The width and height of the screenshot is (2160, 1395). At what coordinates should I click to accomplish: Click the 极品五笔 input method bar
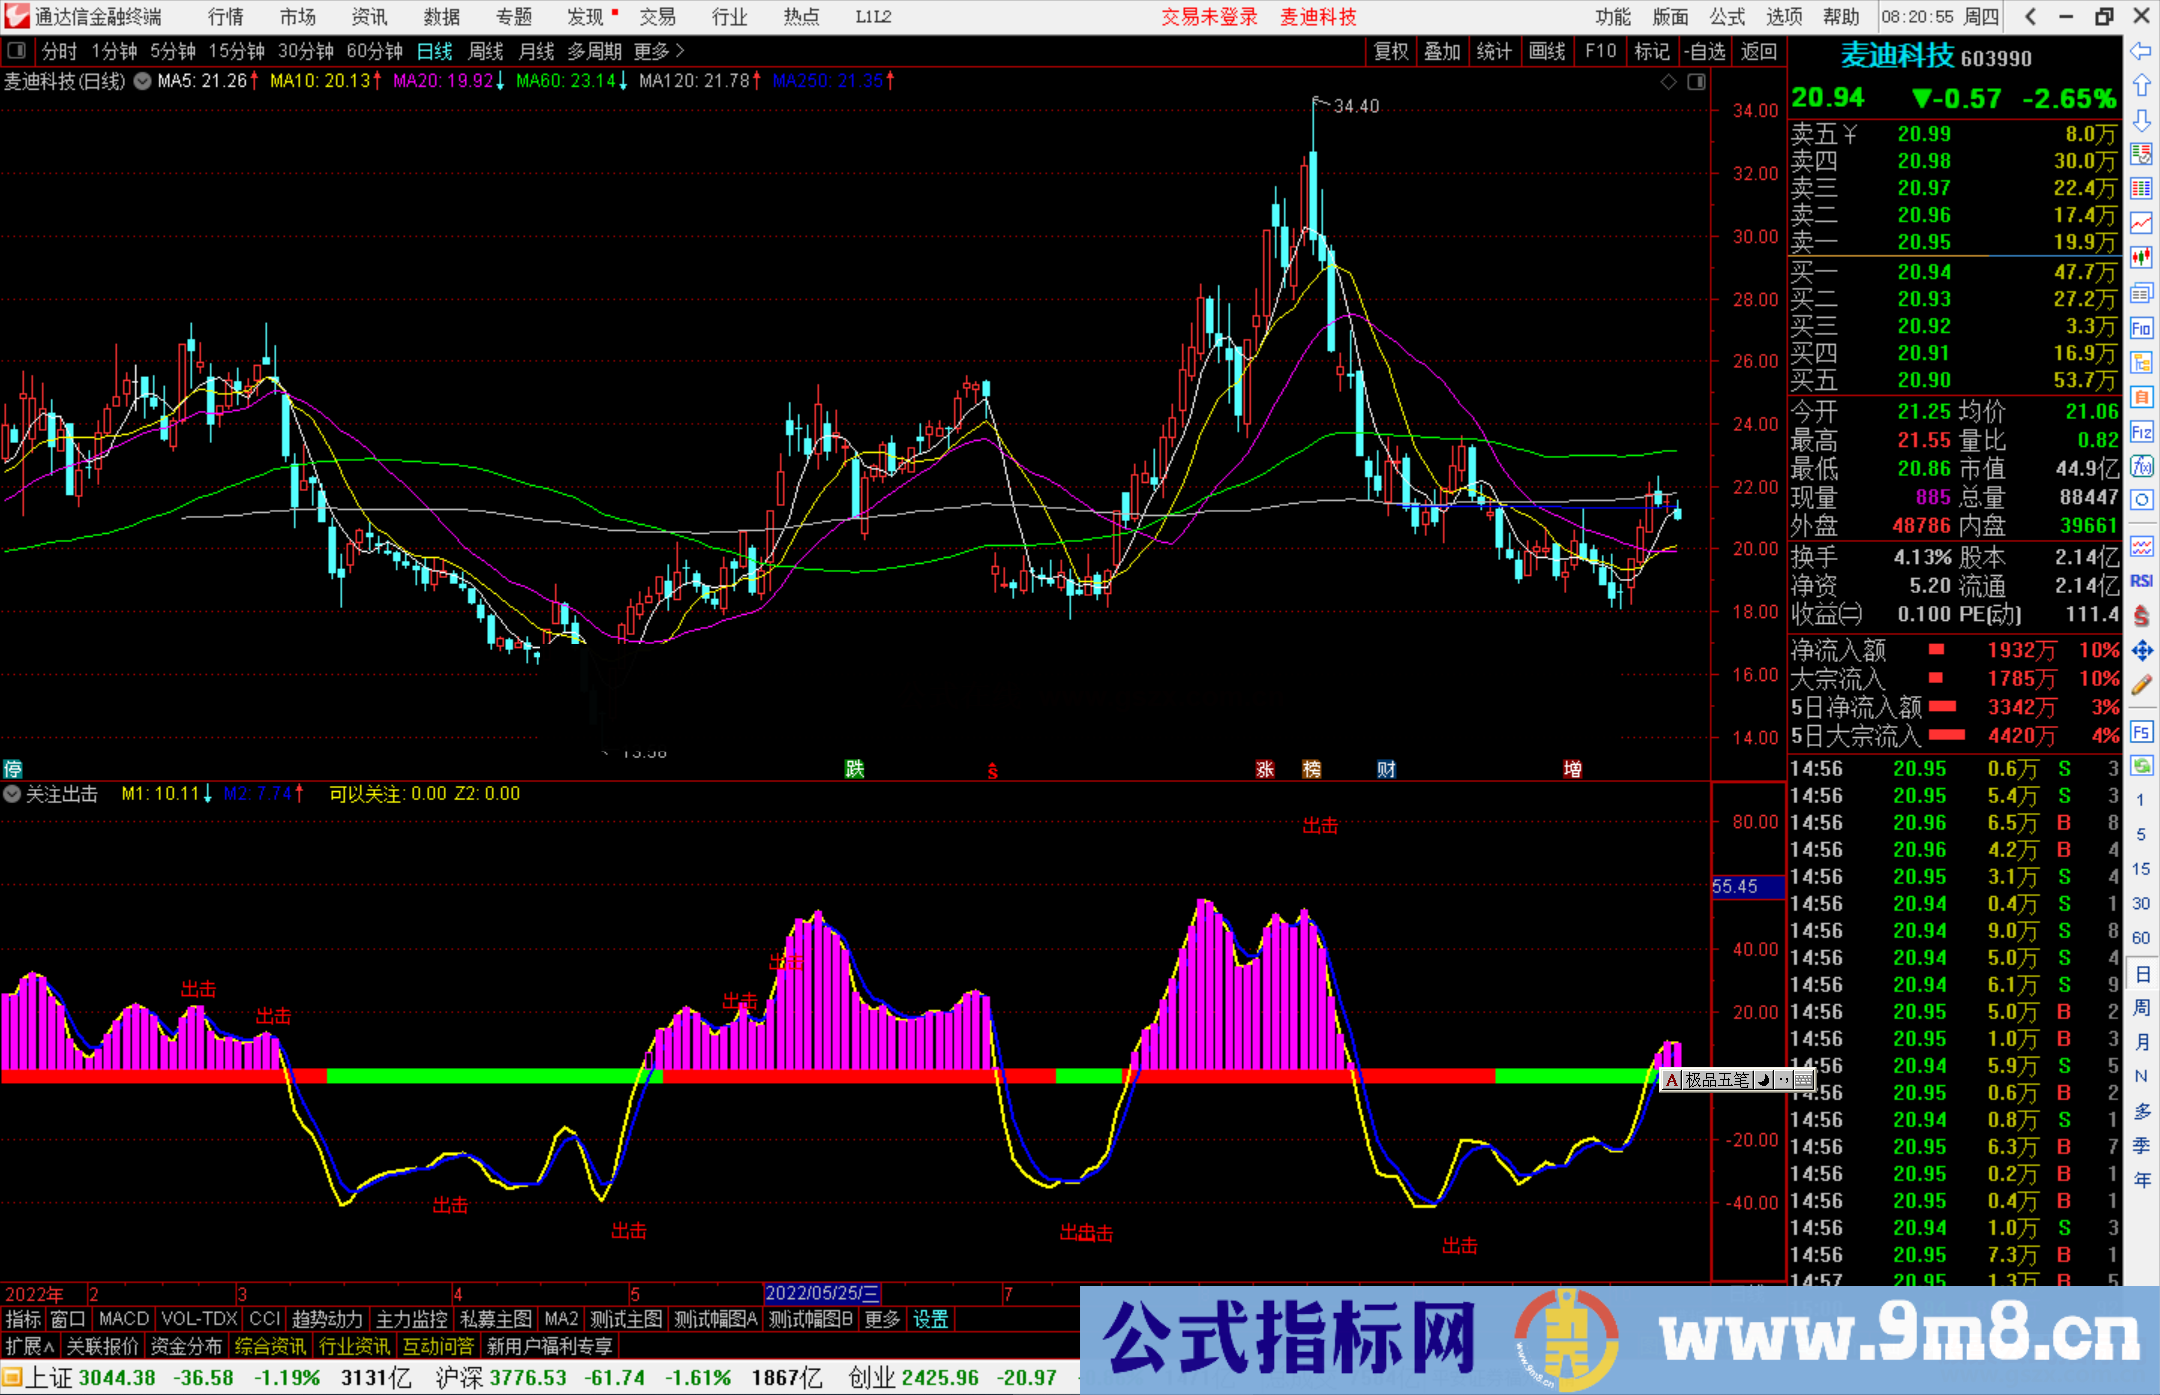[1715, 1081]
